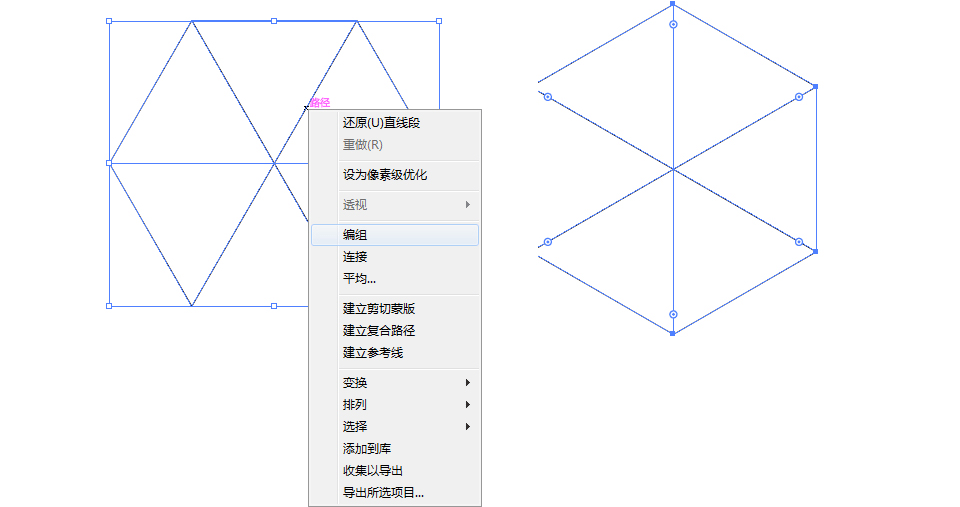
Task: Click the left-middle bounding box handle
Action: pyautogui.click(x=109, y=163)
